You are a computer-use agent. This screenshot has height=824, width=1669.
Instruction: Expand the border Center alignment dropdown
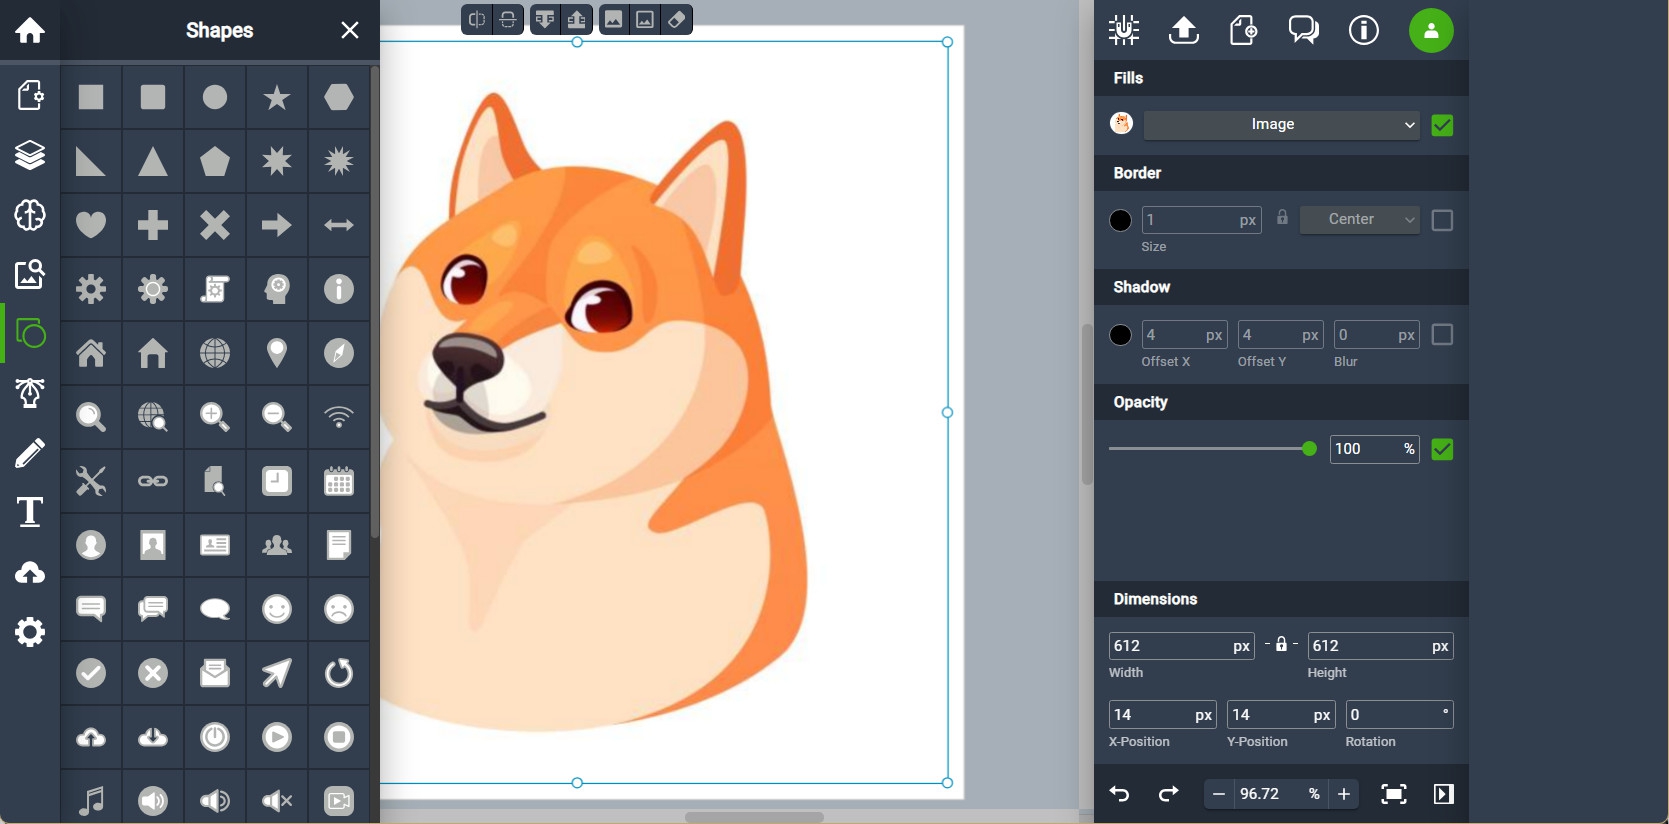pyautogui.click(x=1359, y=220)
